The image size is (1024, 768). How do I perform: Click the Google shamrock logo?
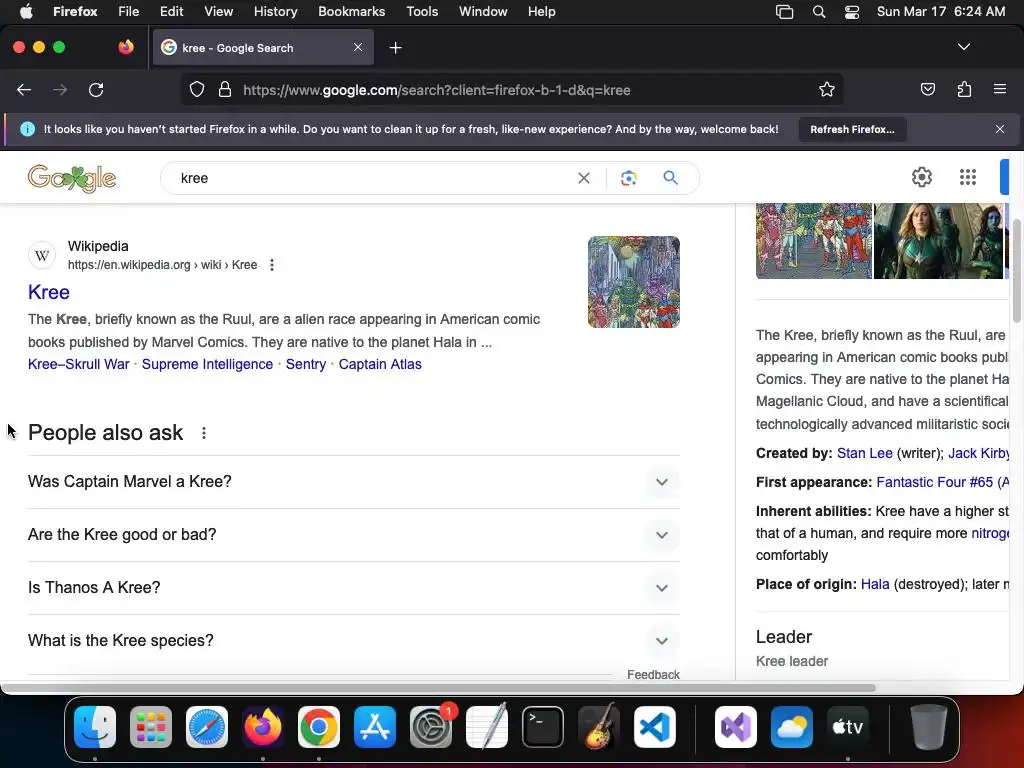pos(72,178)
